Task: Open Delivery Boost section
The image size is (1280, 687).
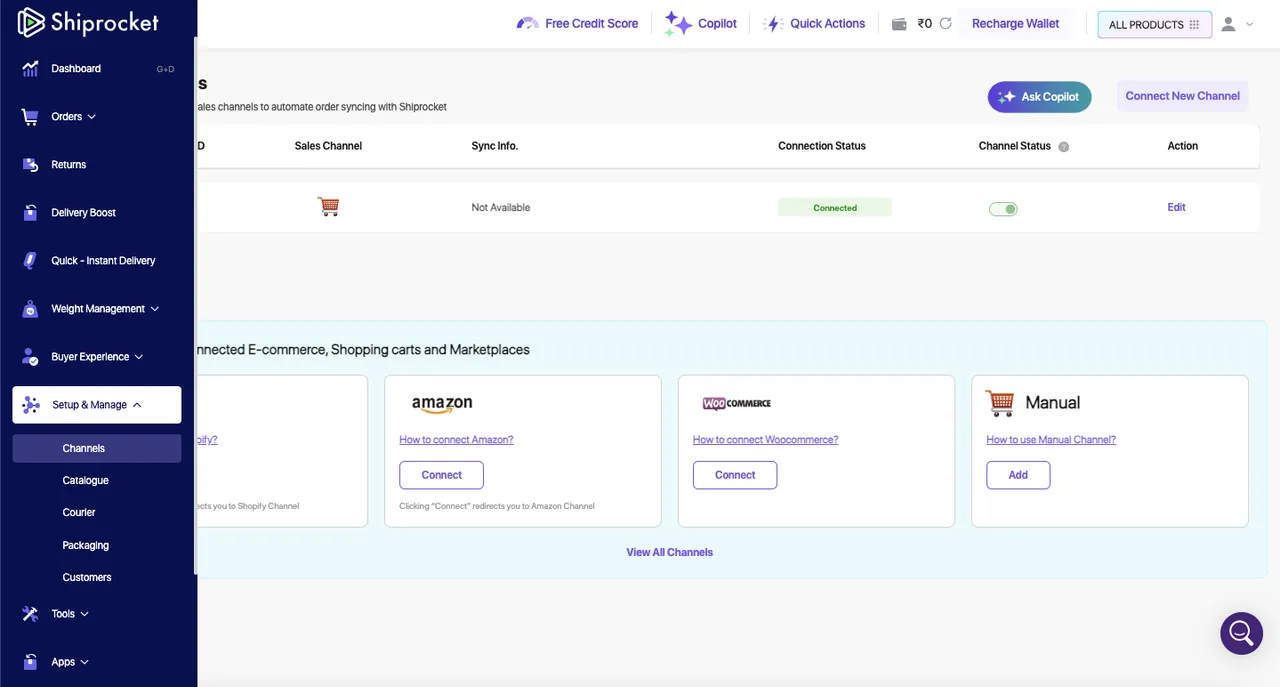Action: click(83, 213)
